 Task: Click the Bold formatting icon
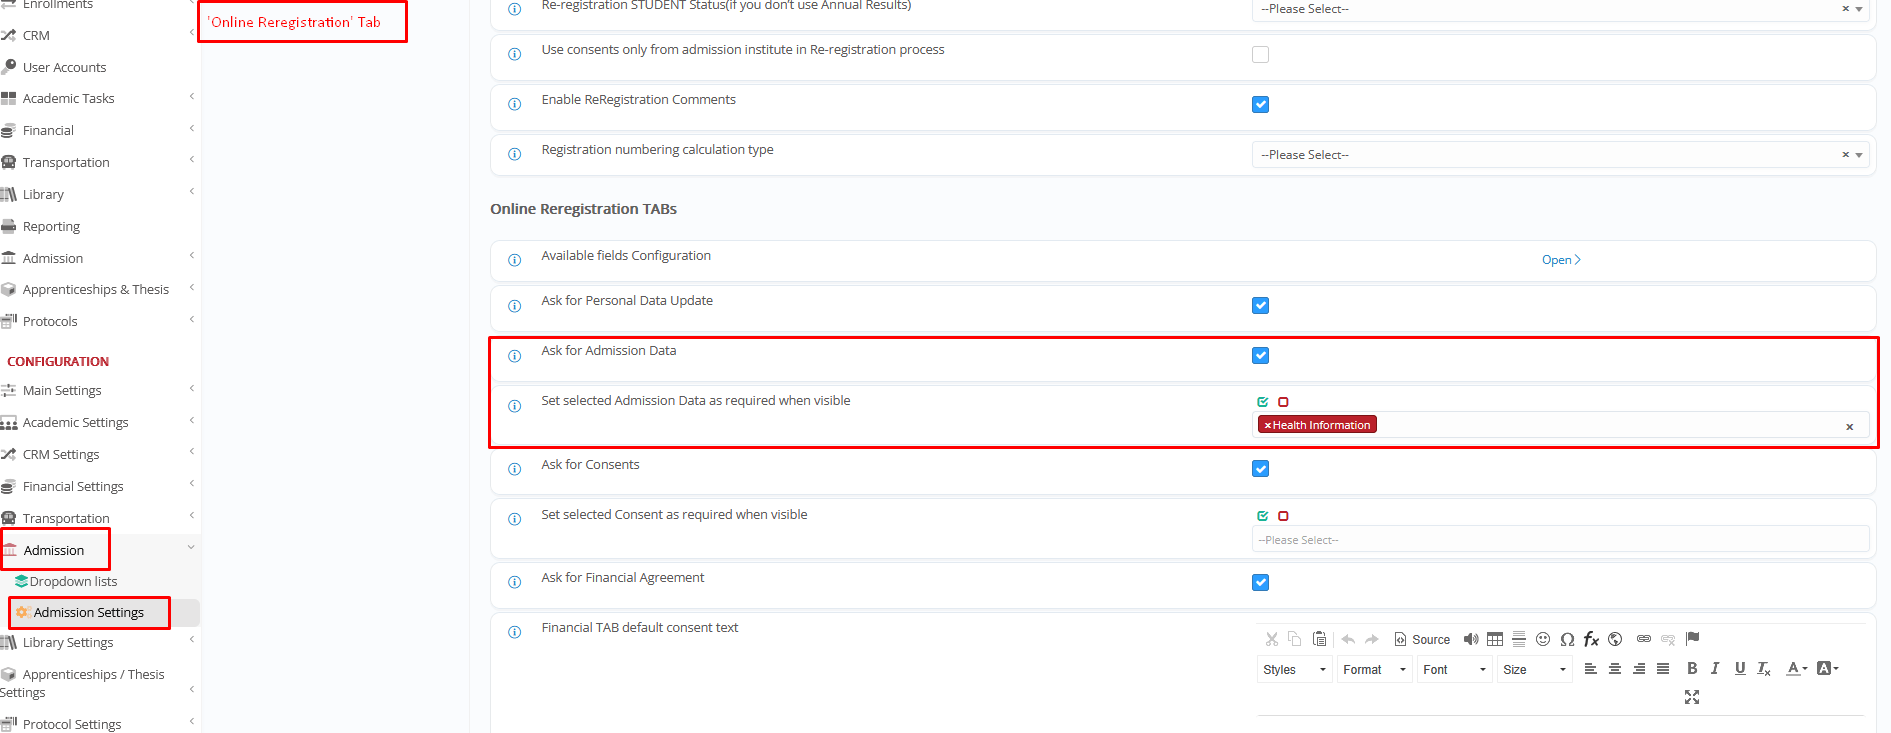click(x=1692, y=669)
